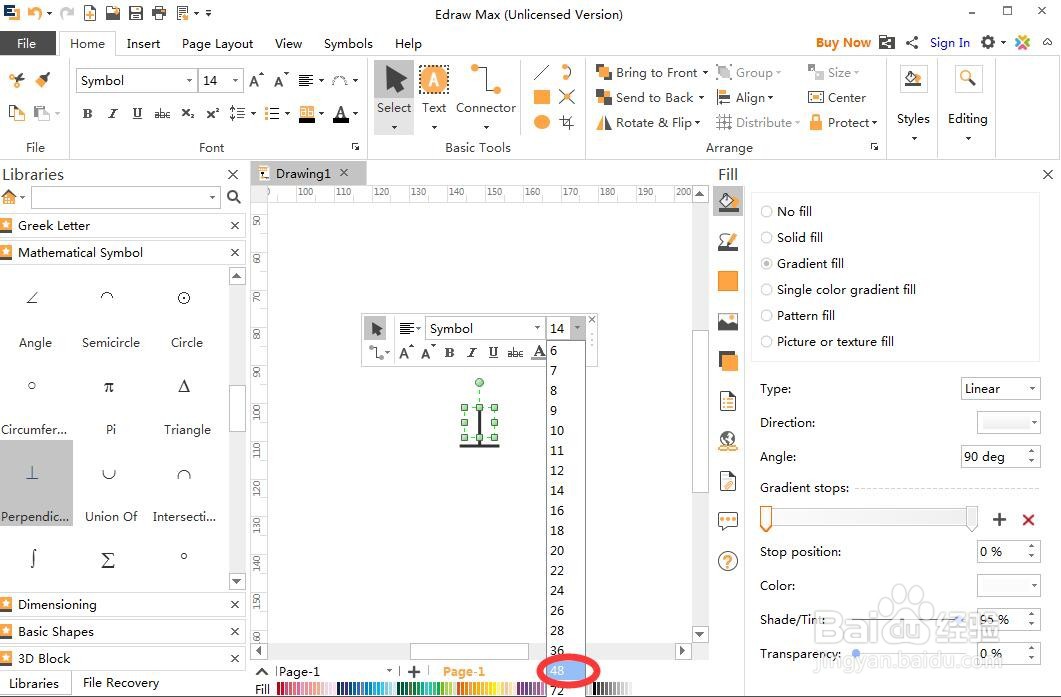
Task: Select the No fill option
Action: click(786, 211)
